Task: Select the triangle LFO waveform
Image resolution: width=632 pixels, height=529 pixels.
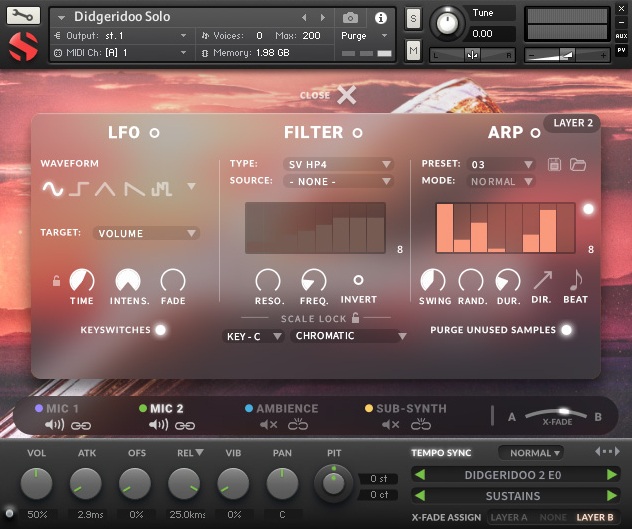Action: pyautogui.click(x=105, y=188)
